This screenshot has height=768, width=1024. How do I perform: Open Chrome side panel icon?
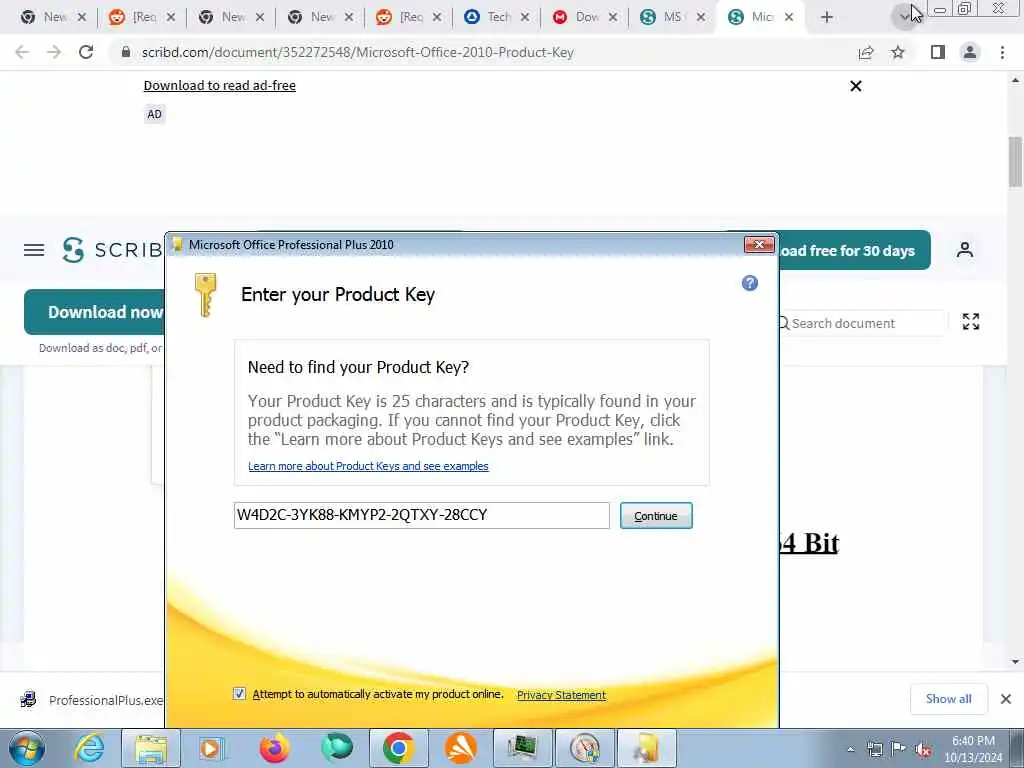(938, 52)
